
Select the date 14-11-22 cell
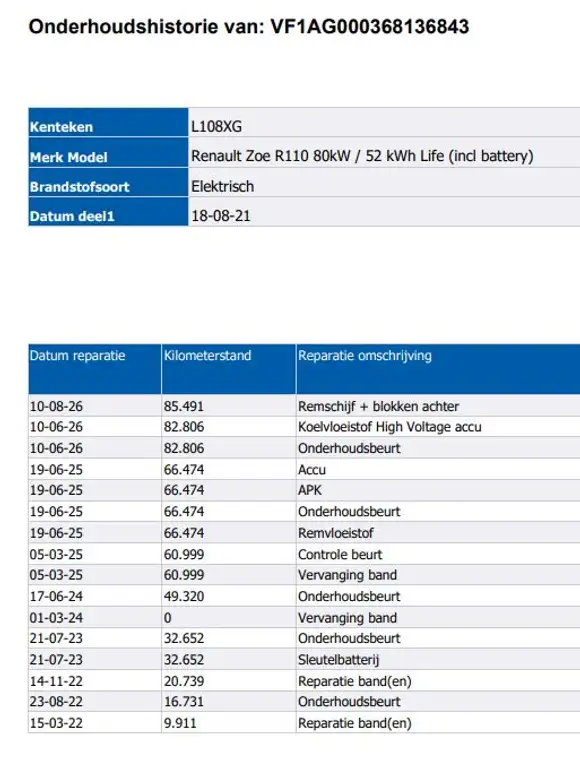56,681
